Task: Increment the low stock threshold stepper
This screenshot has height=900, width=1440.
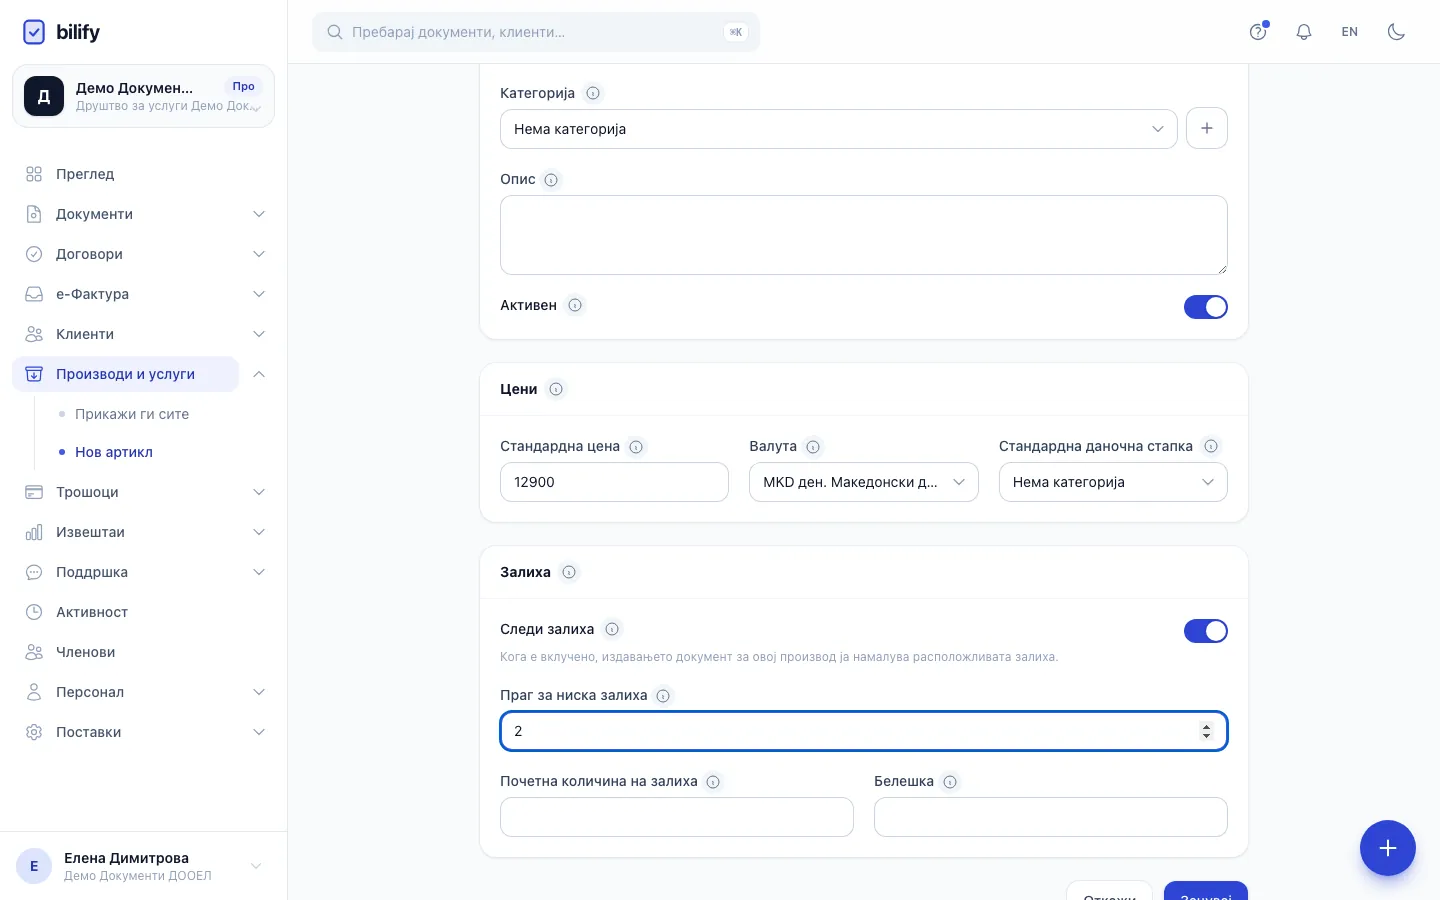Action: 1206,726
